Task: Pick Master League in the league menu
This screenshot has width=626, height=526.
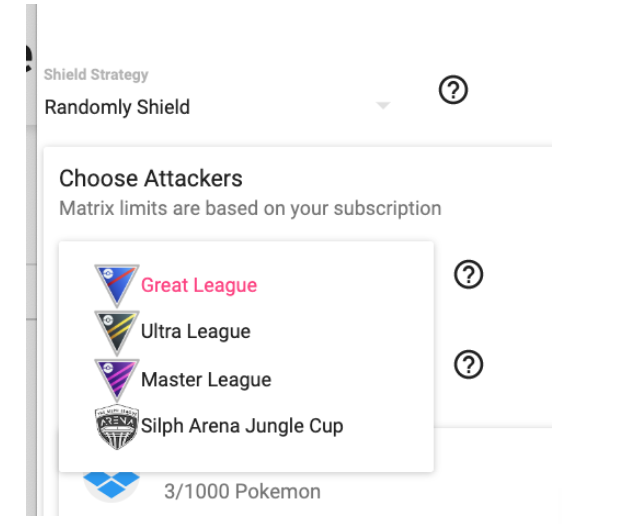Action: click(x=206, y=380)
